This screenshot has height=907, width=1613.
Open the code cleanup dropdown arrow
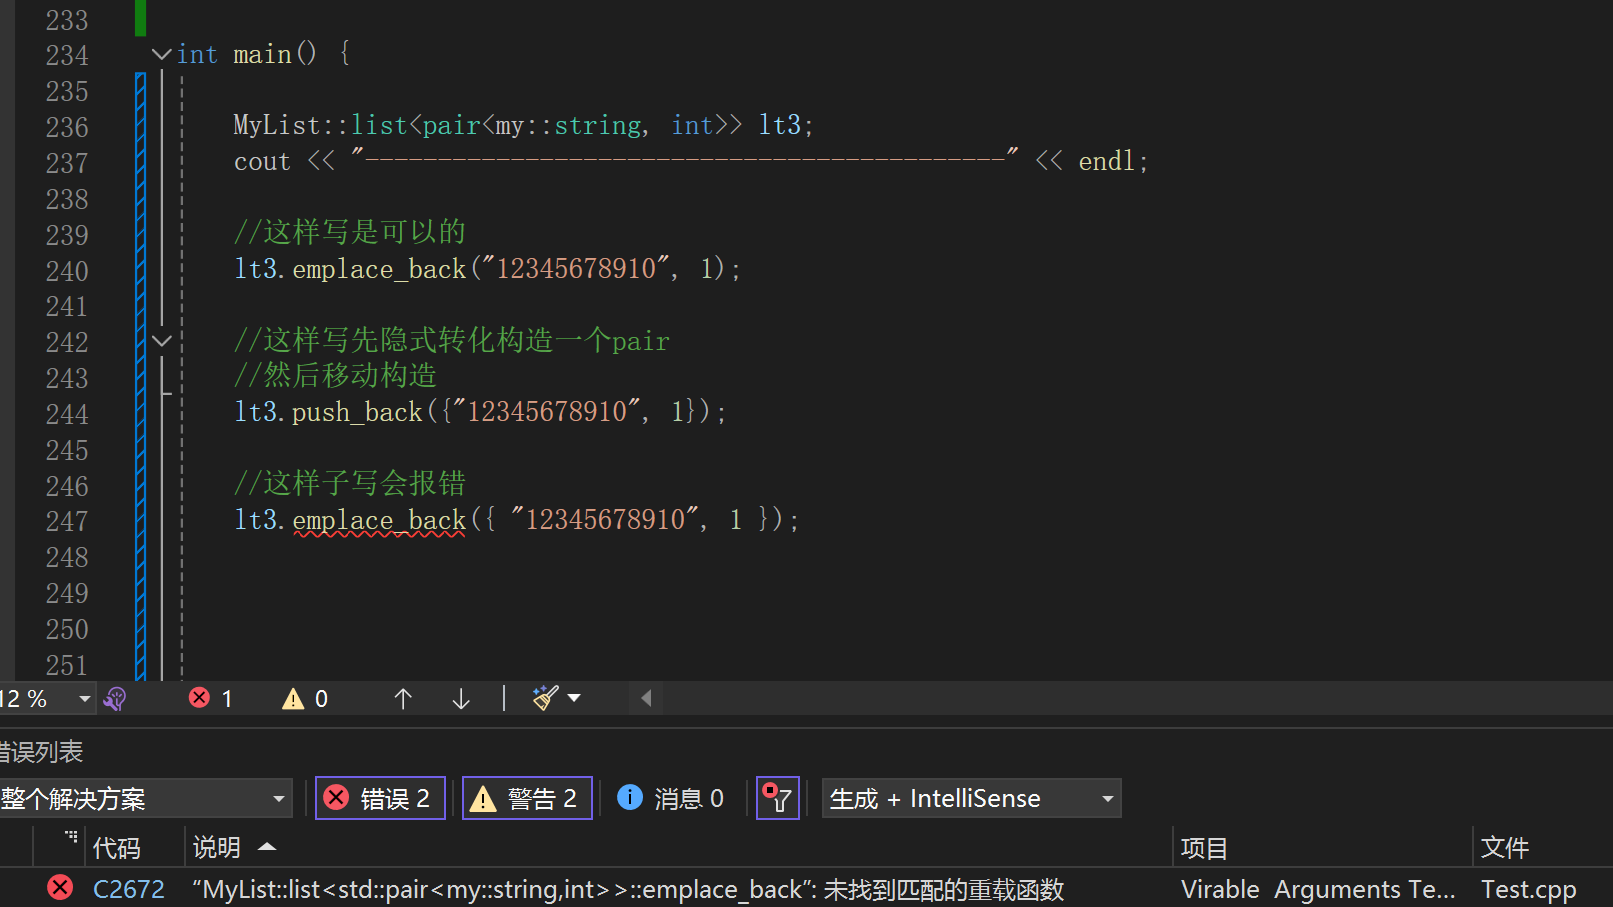tap(574, 698)
